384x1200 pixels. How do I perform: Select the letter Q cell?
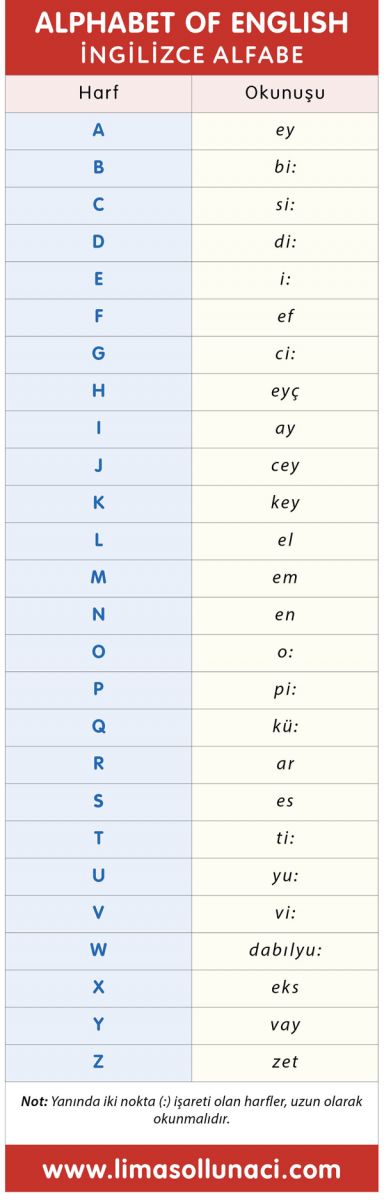(98, 726)
